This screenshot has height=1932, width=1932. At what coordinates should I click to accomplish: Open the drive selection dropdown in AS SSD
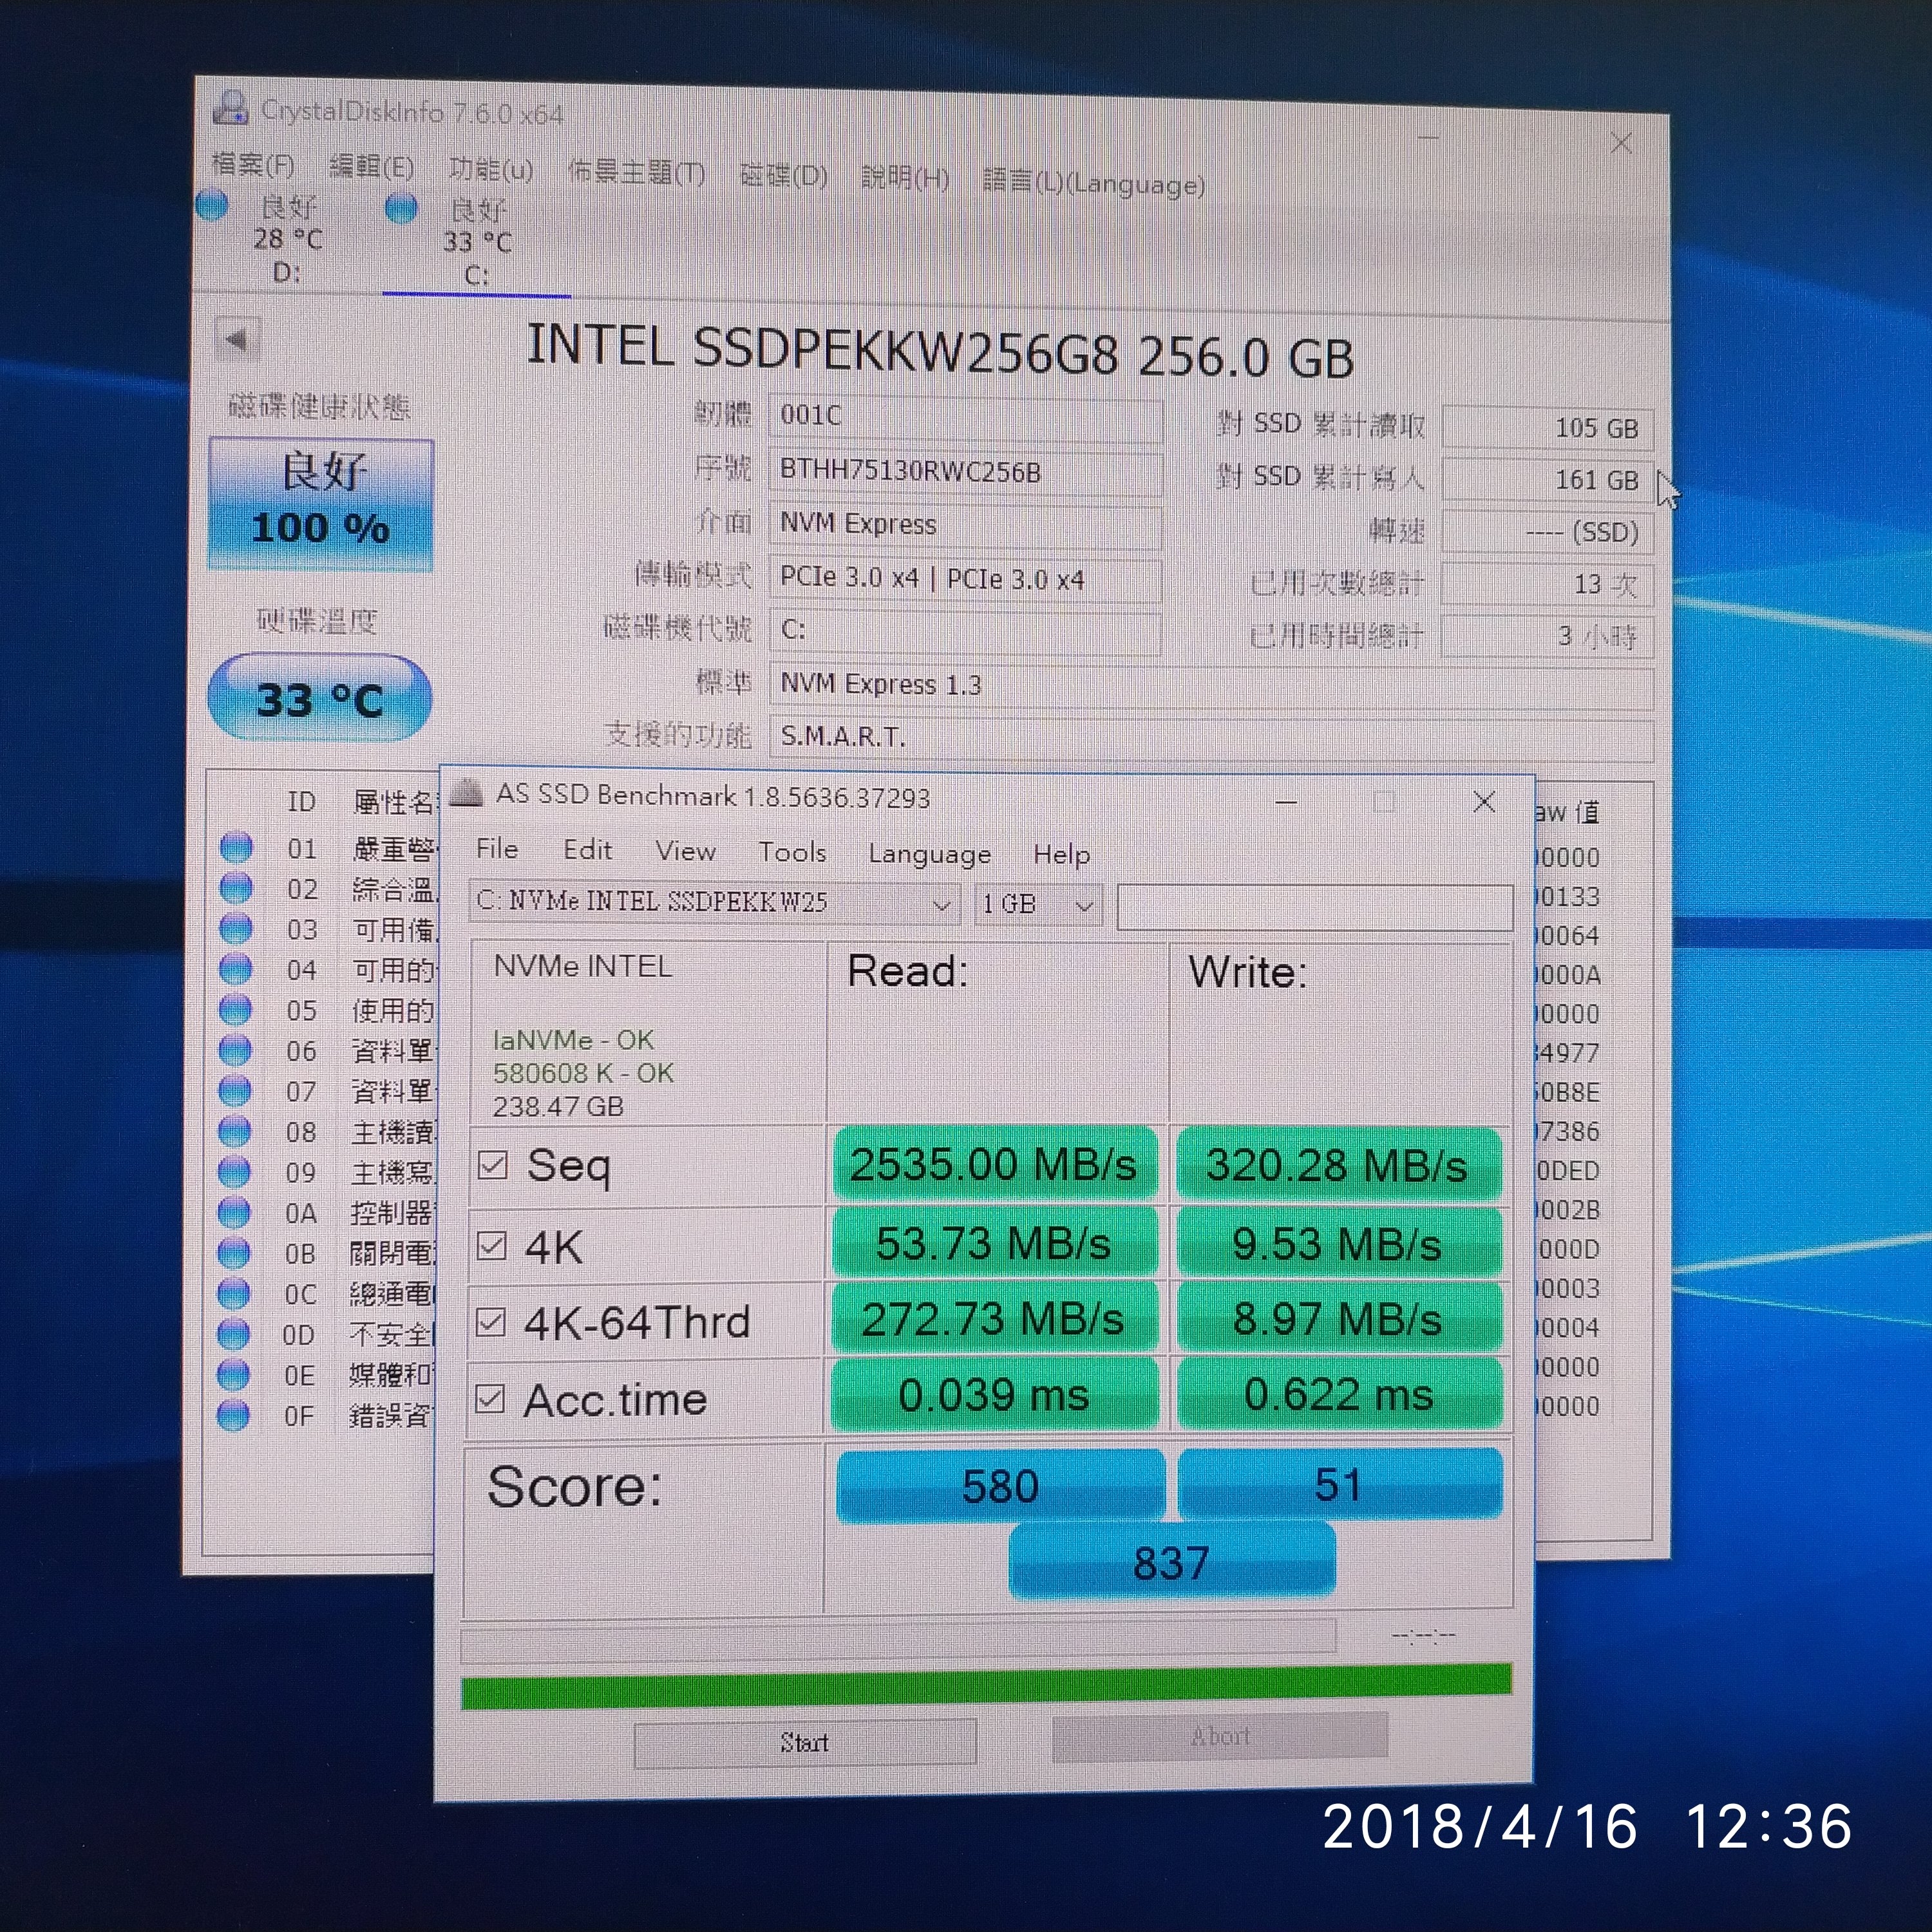(x=714, y=902)
